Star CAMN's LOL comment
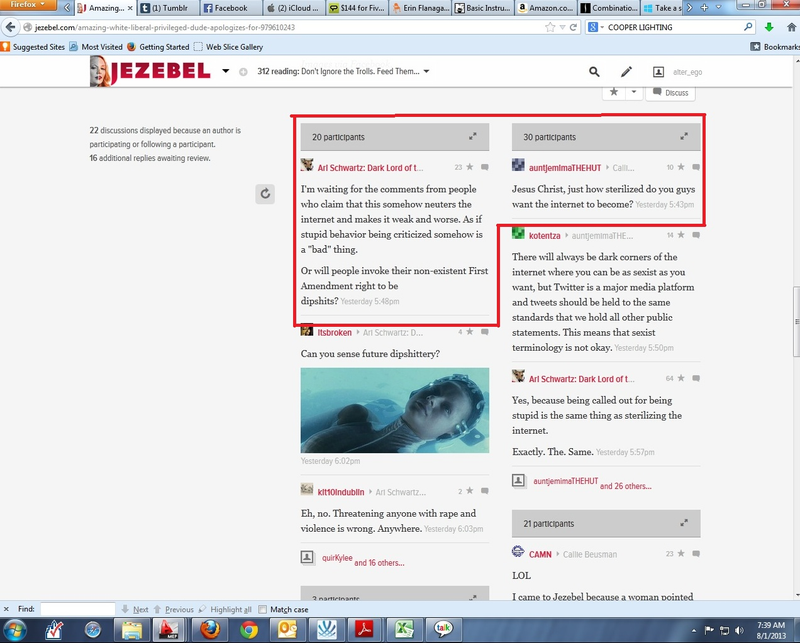 [681, 554]
